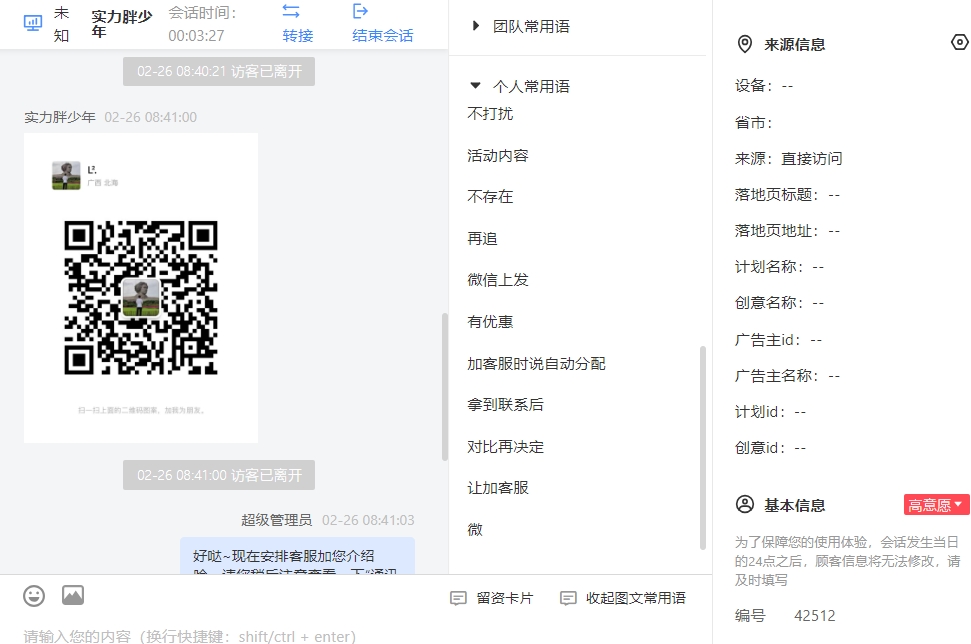The image size is (971, 644).
Task: Click the 超级管理员 sender label
Action: (277, 520)
